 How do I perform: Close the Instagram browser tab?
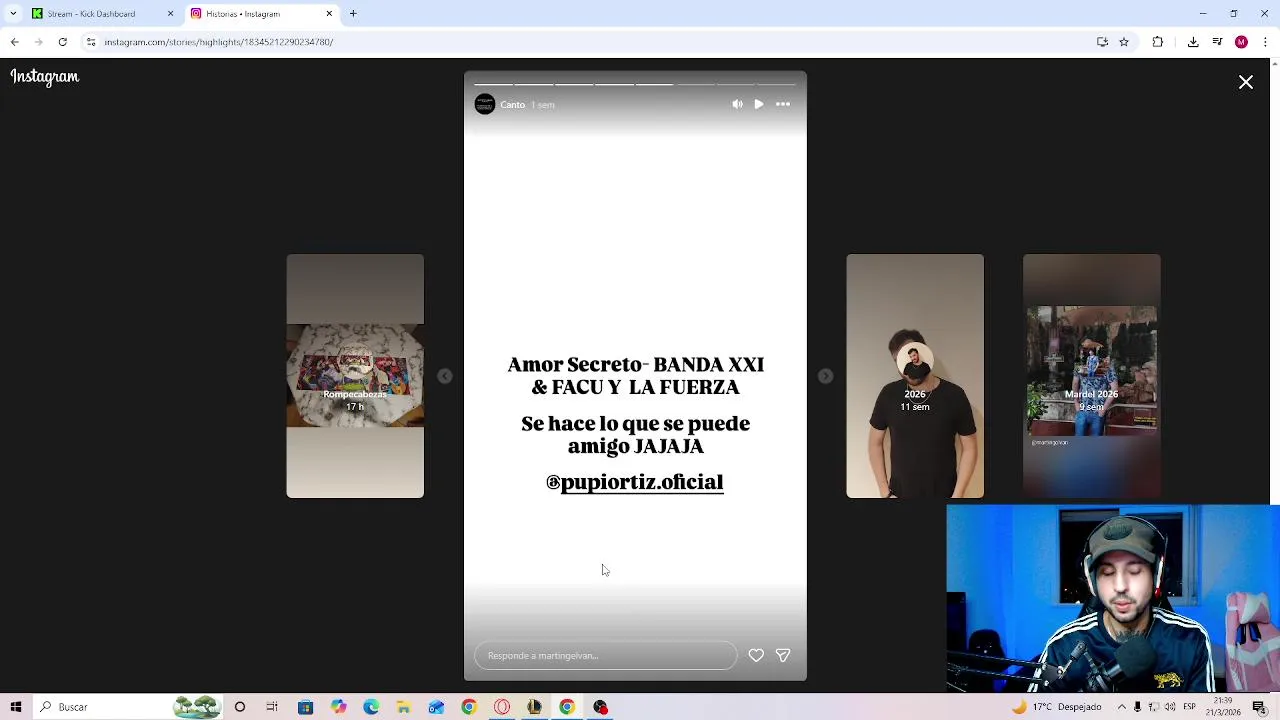(329, 14)
